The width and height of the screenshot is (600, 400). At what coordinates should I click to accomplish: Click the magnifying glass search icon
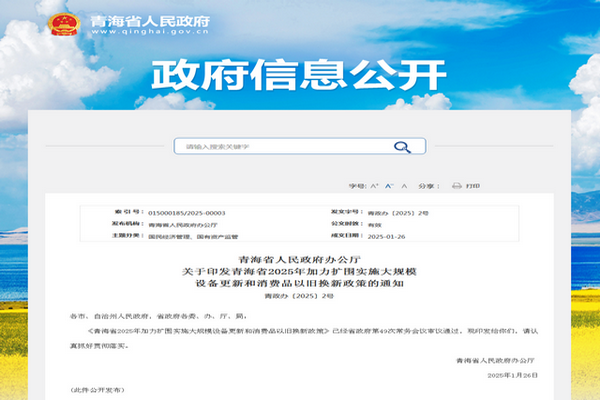402,147
